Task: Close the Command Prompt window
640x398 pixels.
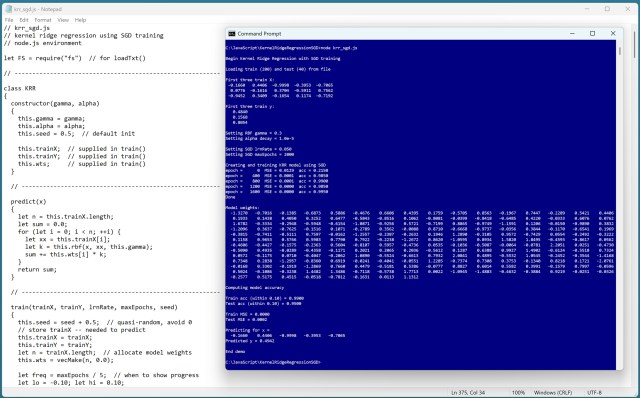Action: tap(613, 33)
